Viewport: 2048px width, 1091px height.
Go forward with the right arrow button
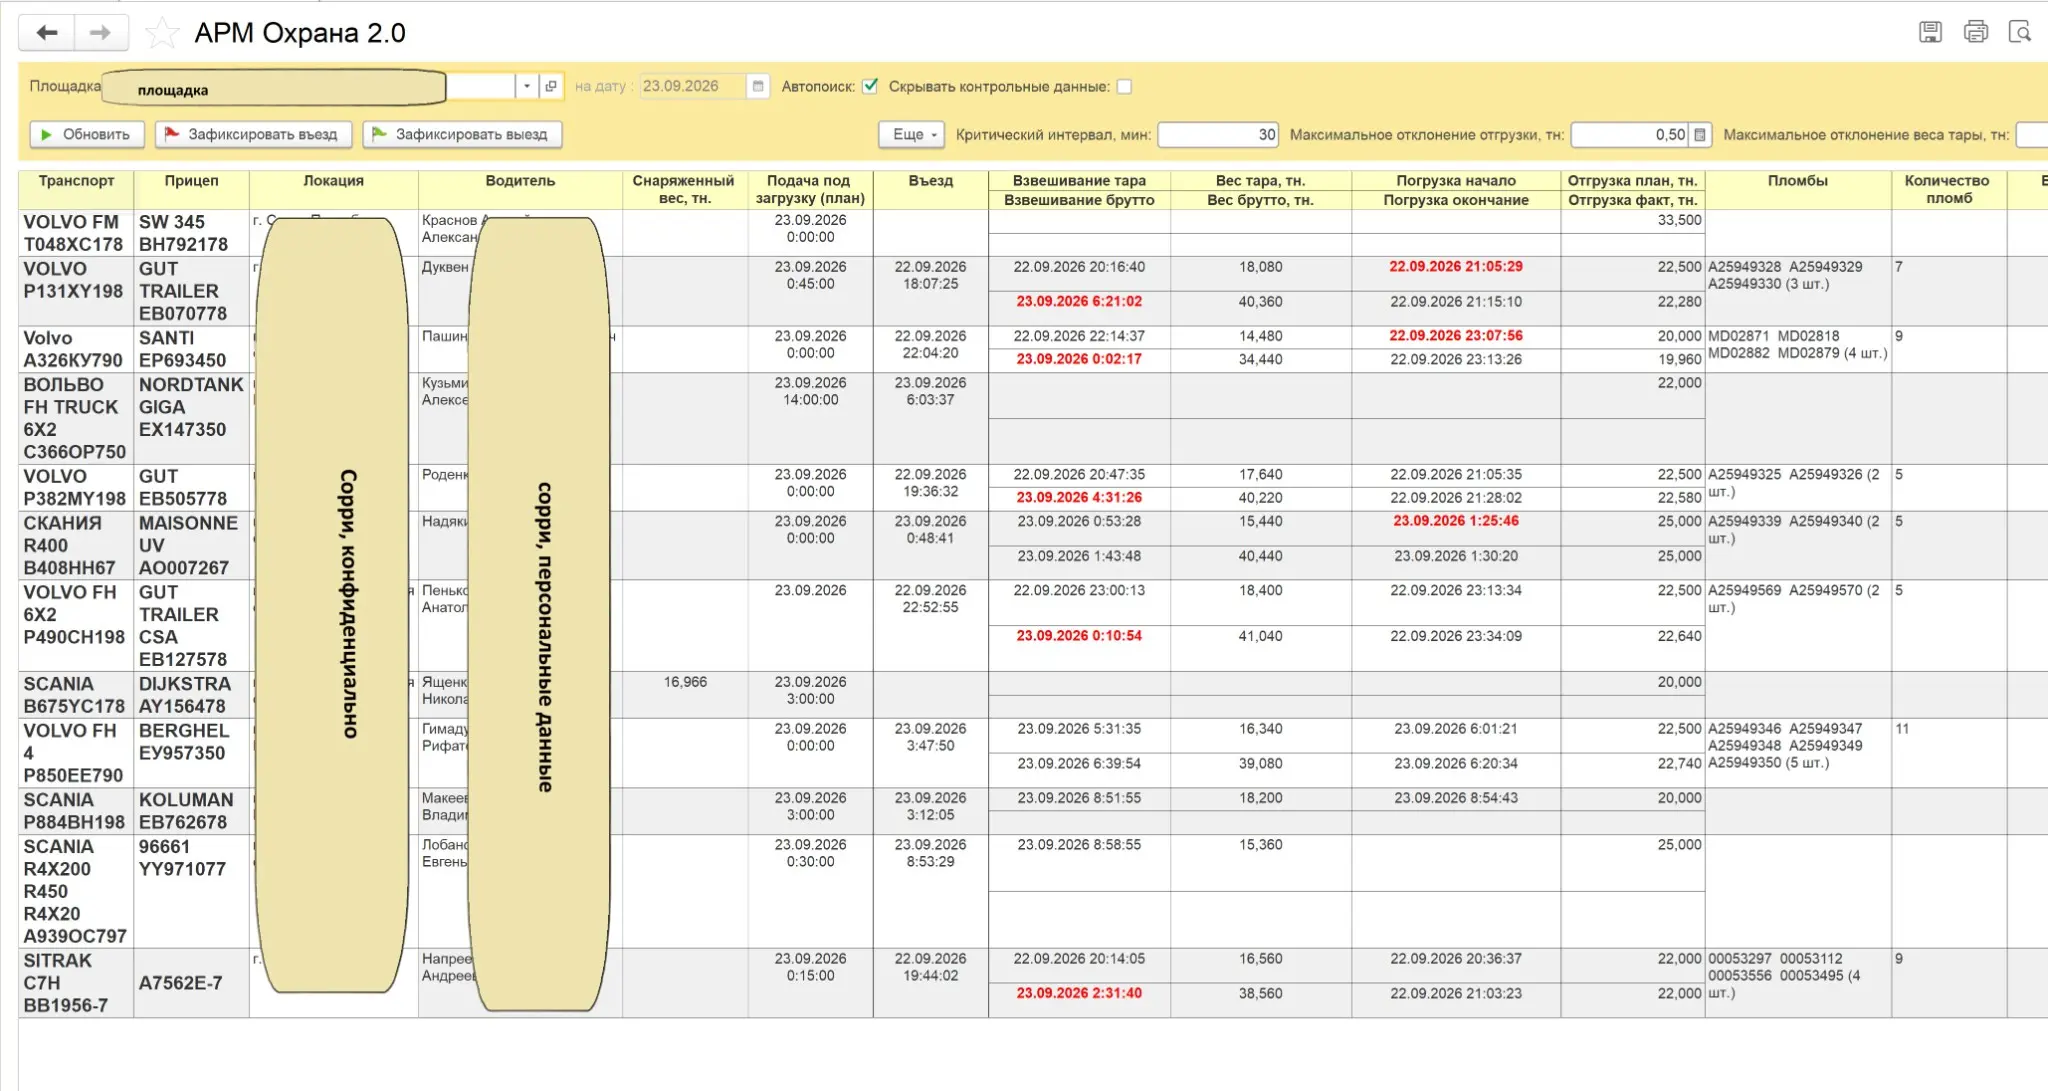[x=100, y=33]
